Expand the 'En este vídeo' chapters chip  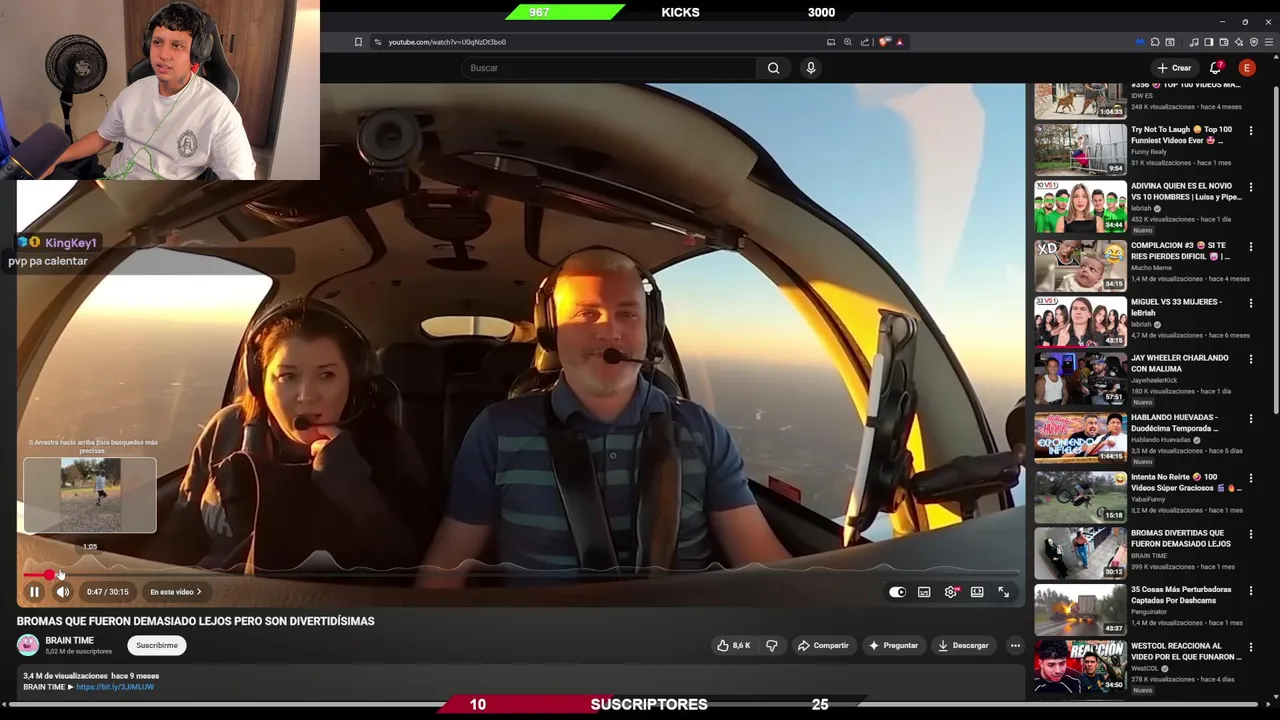point(176,592)
